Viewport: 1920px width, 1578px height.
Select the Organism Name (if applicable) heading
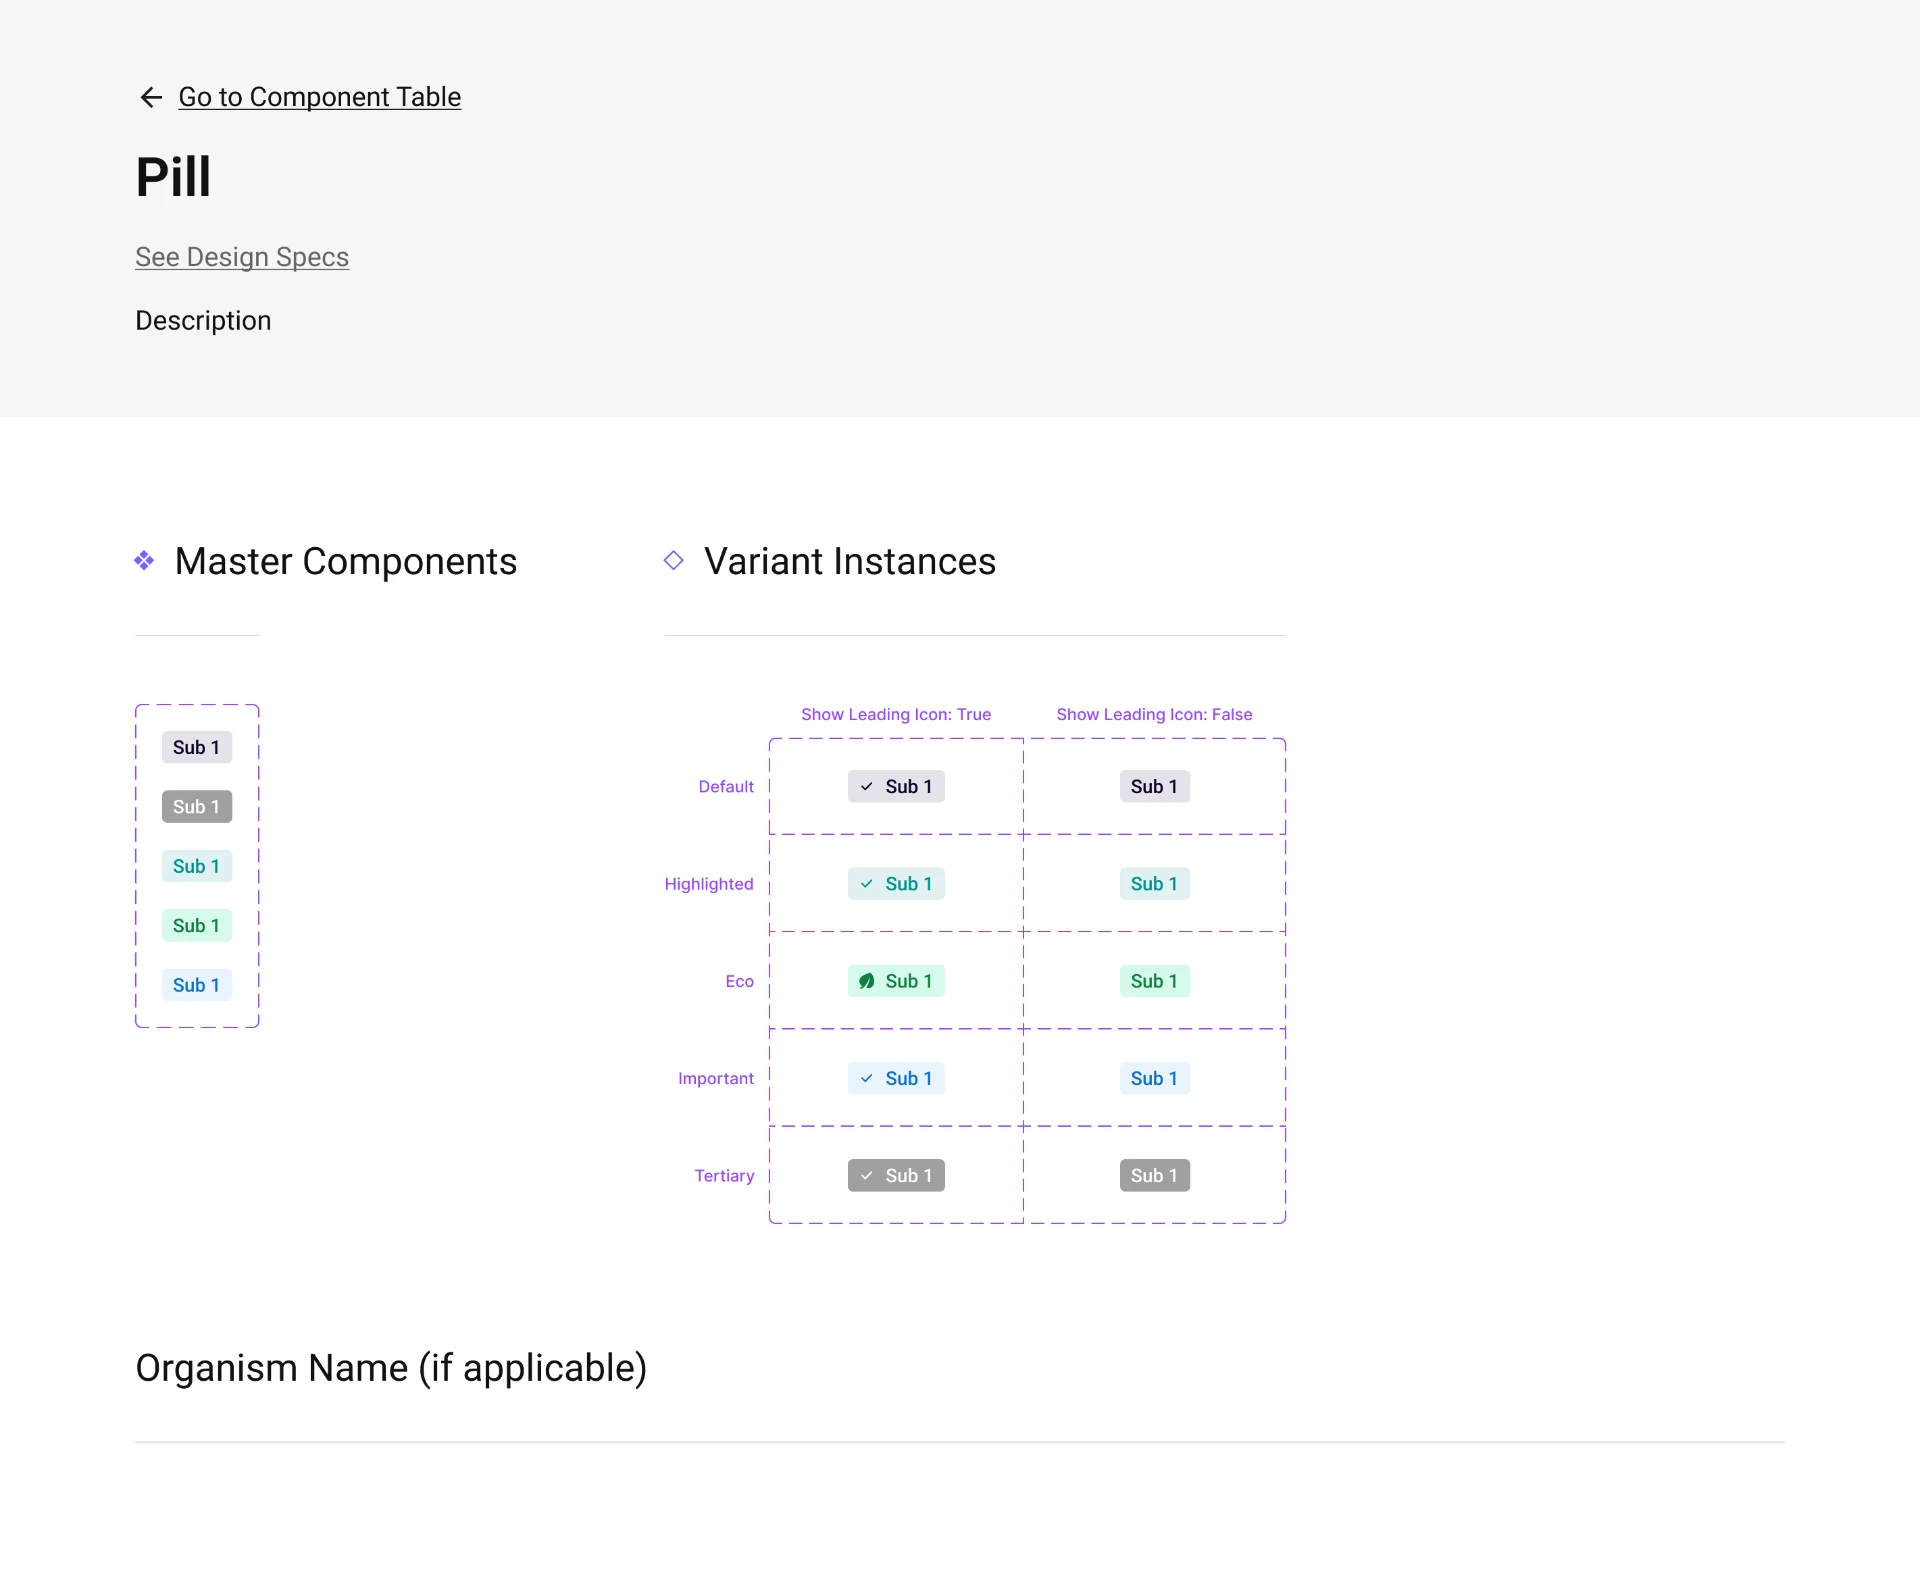click(x=391, y=1368)
